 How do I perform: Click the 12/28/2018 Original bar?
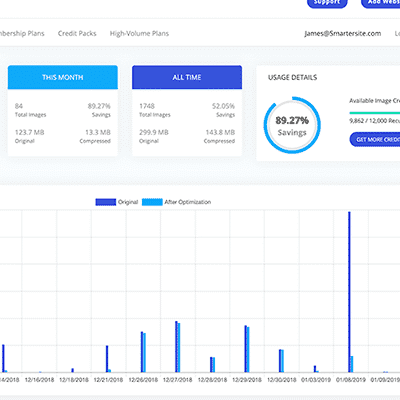click(211, 364)
